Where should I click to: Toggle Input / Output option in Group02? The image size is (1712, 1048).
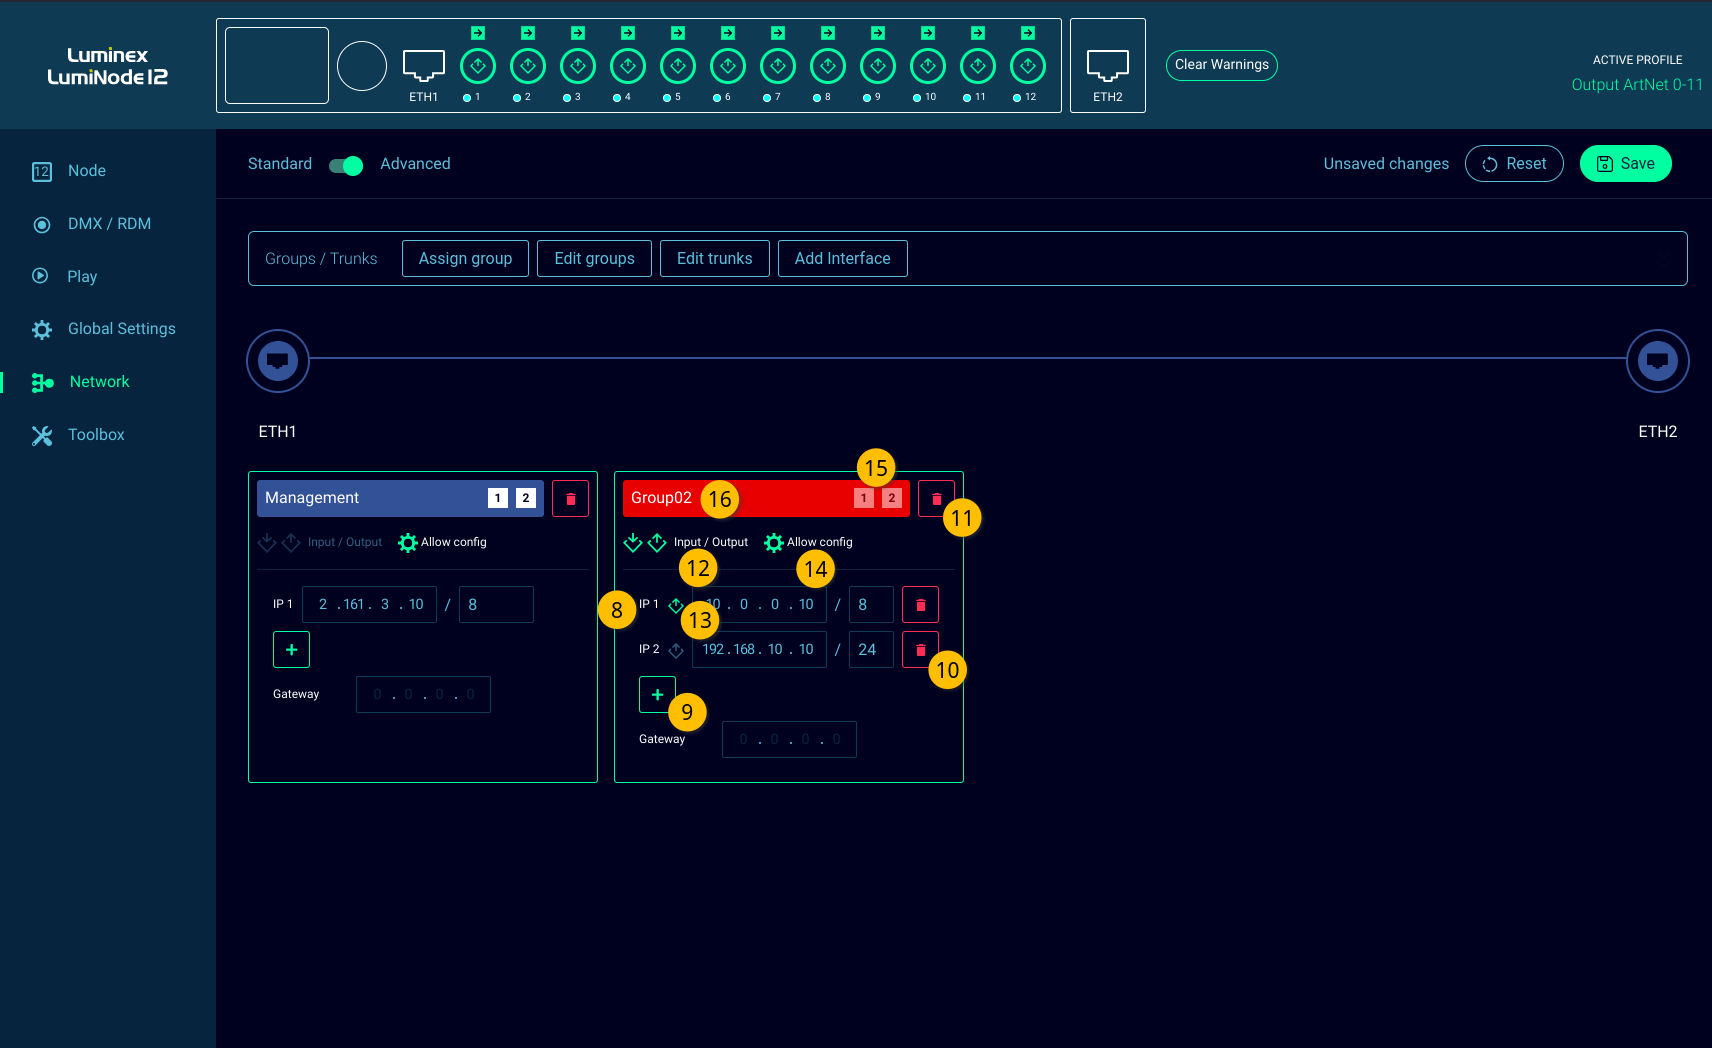(x=645, y=542)
